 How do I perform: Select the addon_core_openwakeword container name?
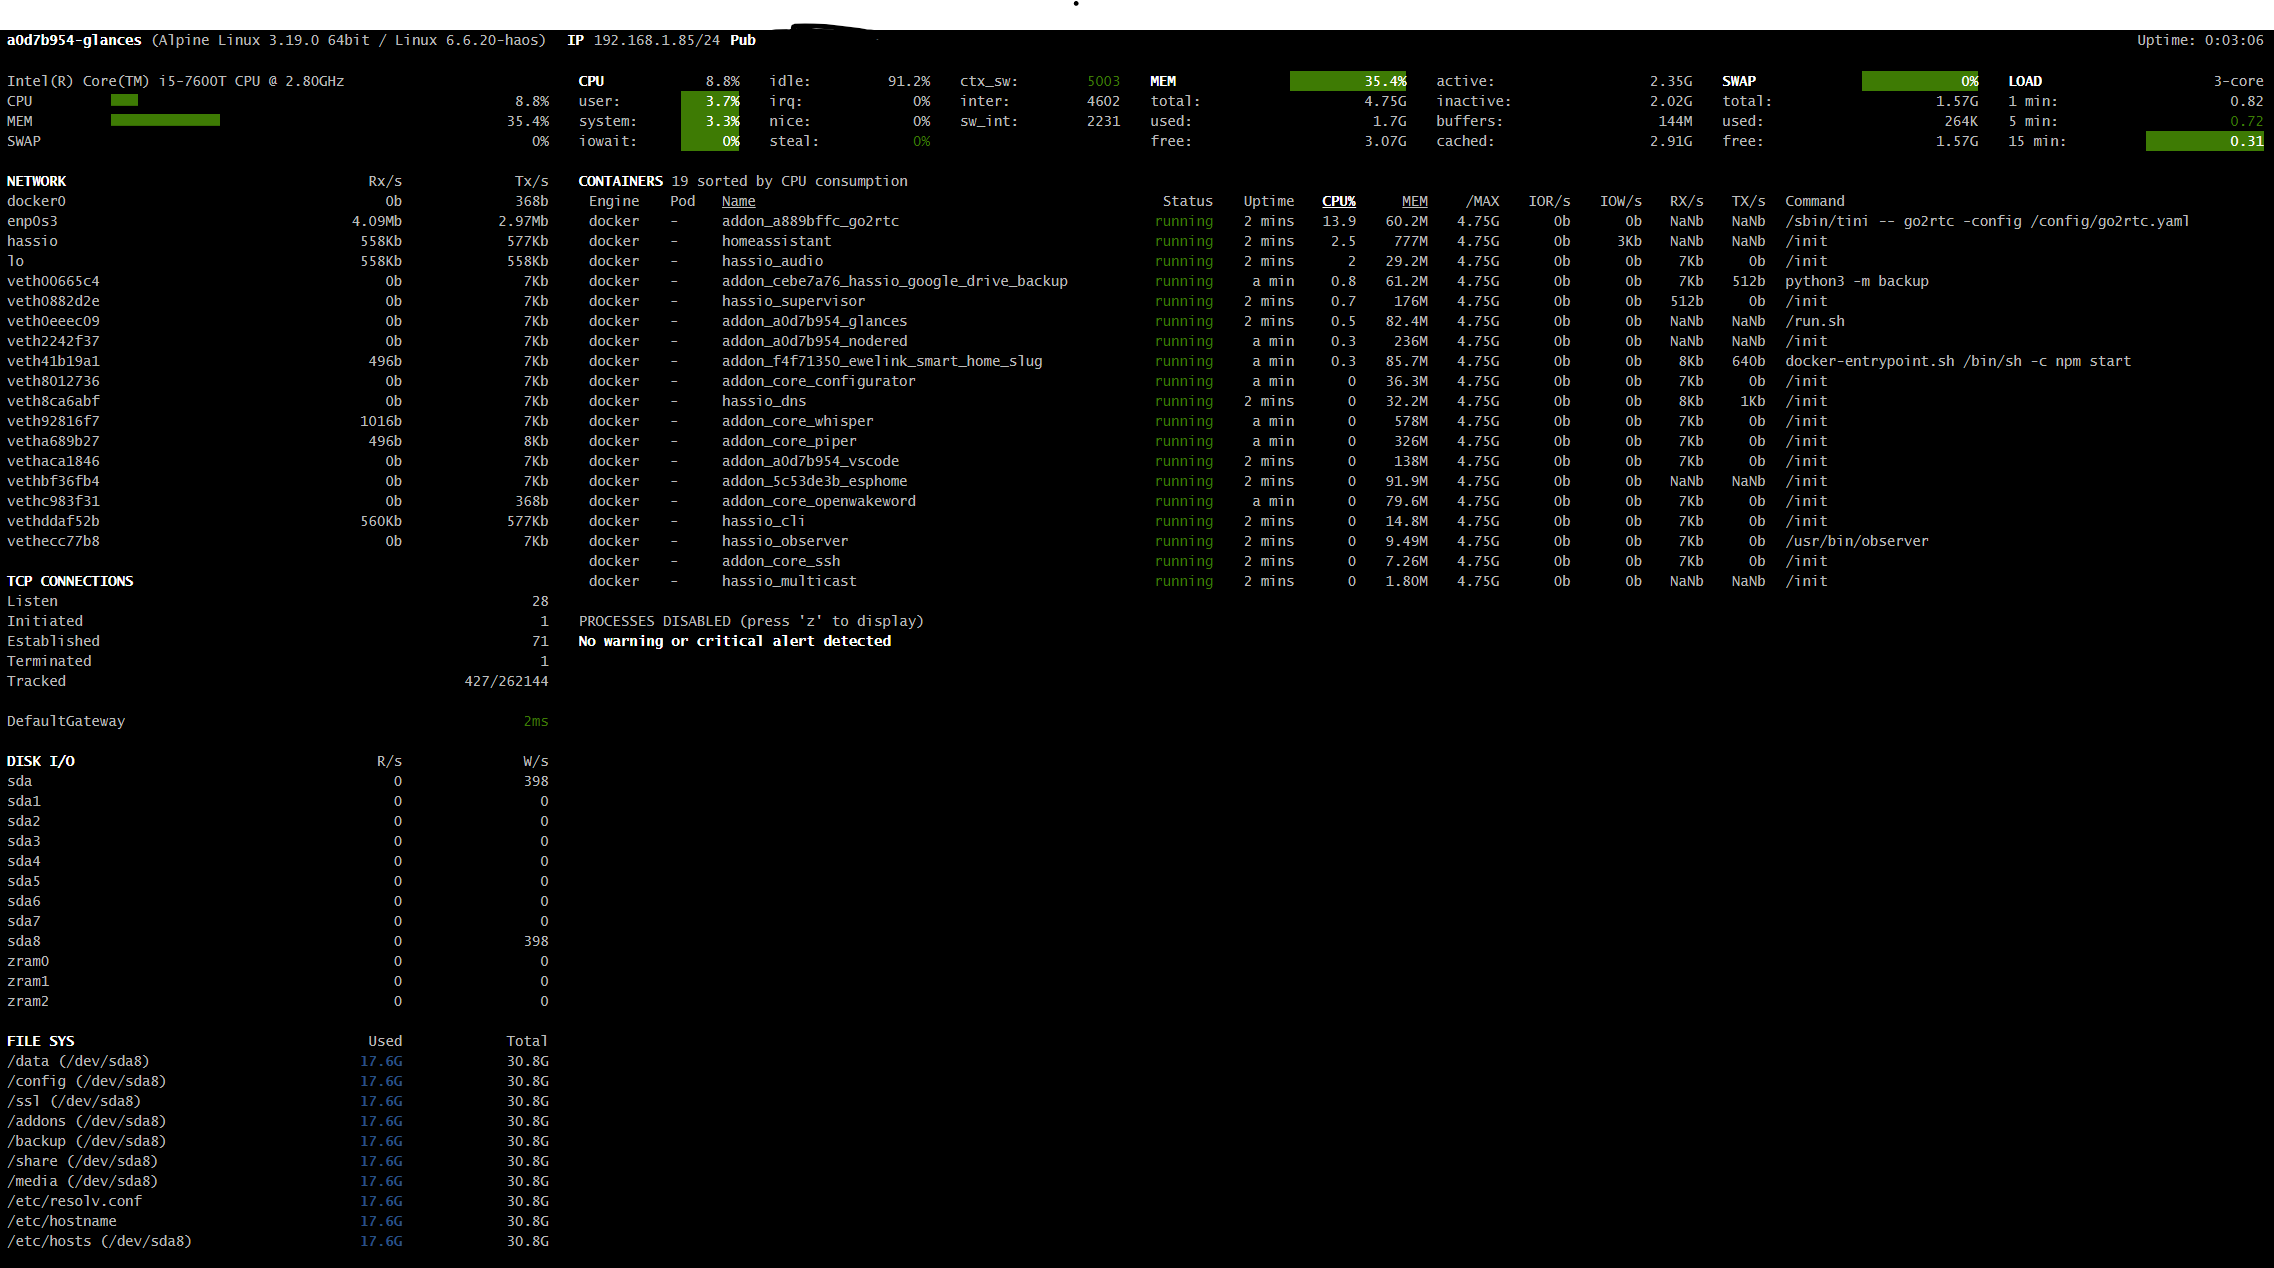[x=818, y=501]
